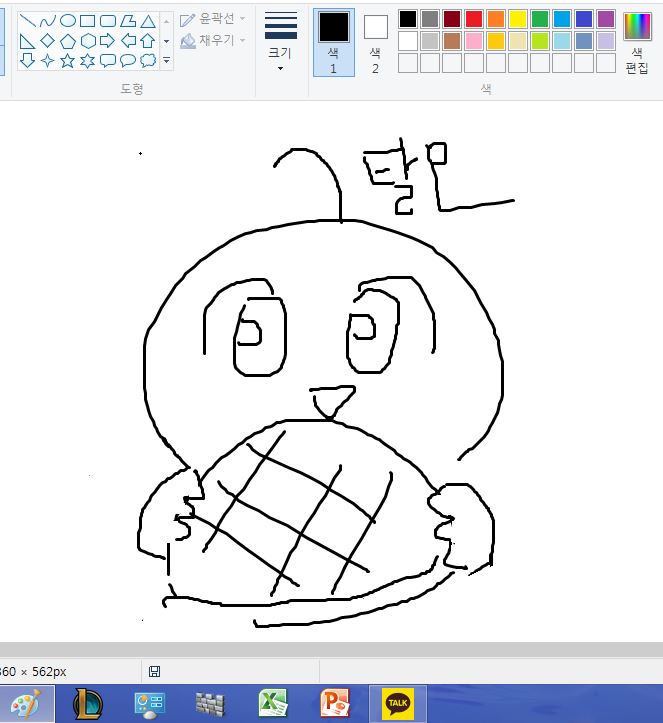The width and height of the screenshot is (663, 723).
Task: Choose the red color swatch
Action: tap(474, 19)
